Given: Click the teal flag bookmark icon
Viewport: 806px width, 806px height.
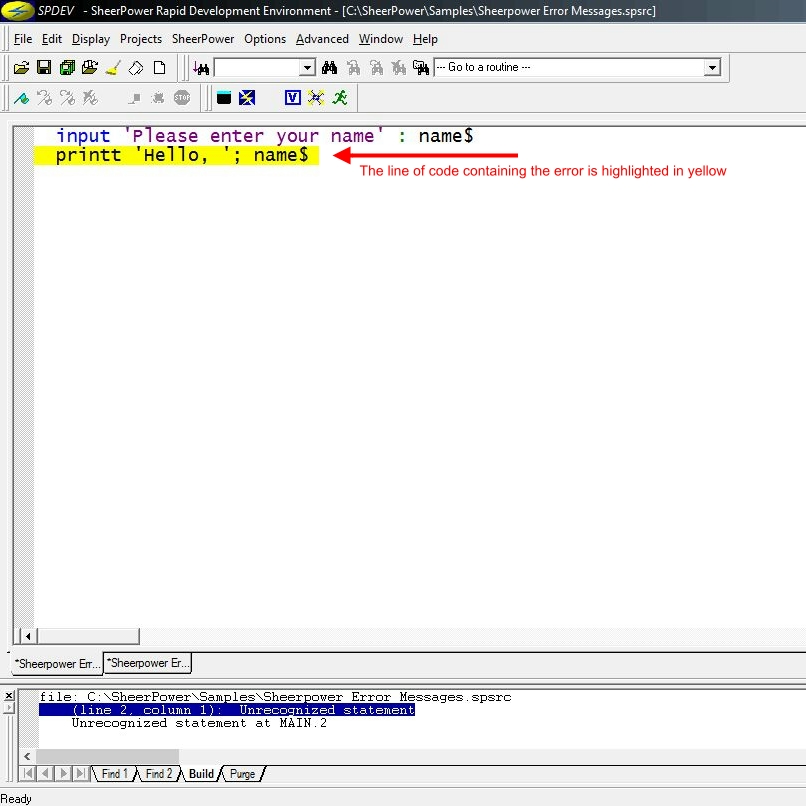Looking at the screenshot, I should [21, 98].
